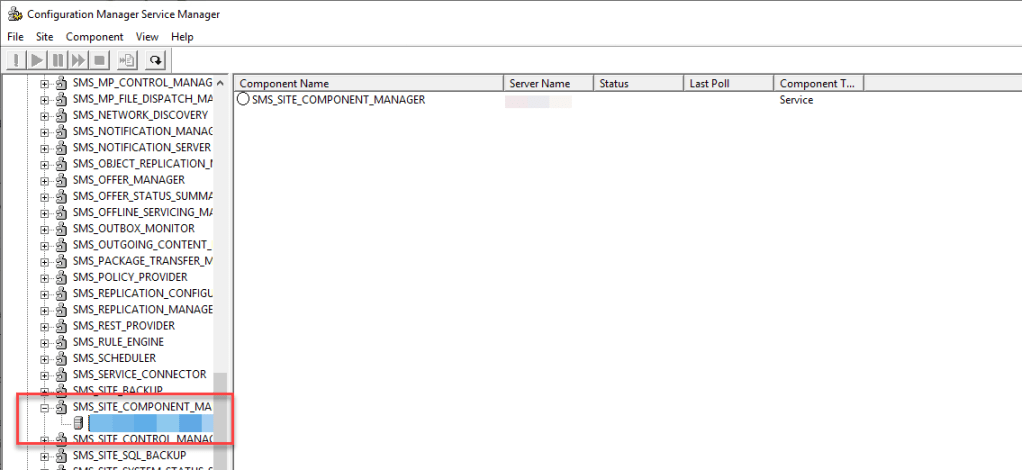1022x470 pixels.
Task: Click the Query (exclamation mark) toolbar icon
Action: 17,60
